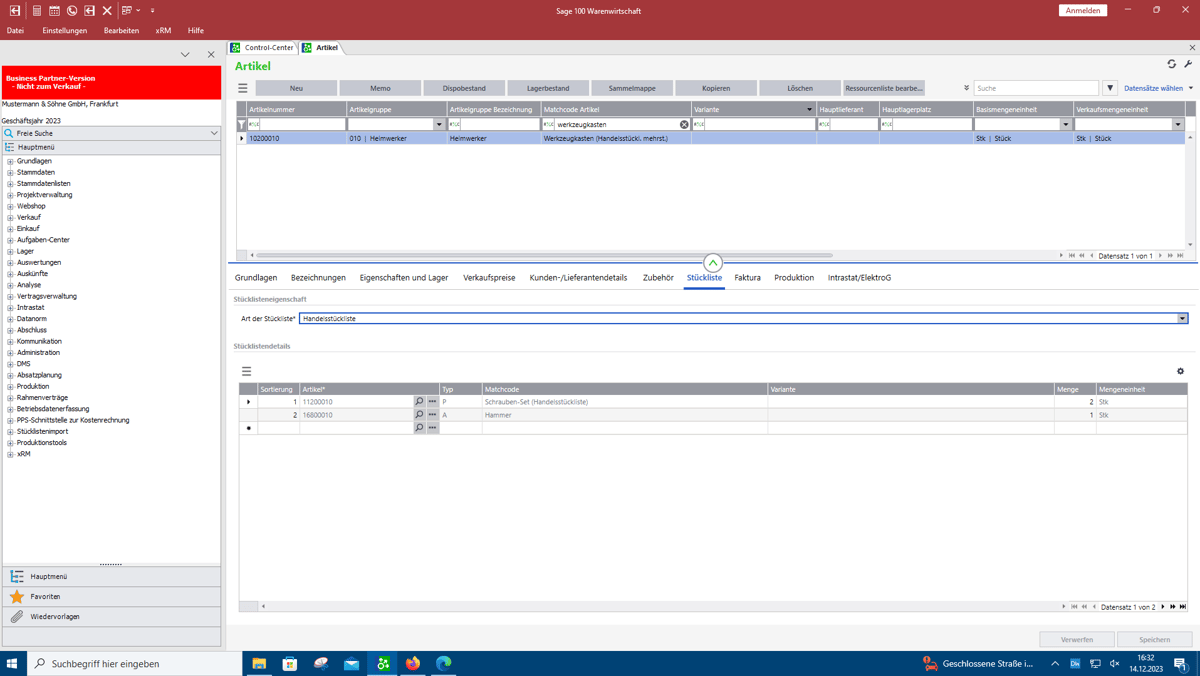1200x676 pixels.
Task: Select the Hammer matchcode cell
Action: [624, 415]
